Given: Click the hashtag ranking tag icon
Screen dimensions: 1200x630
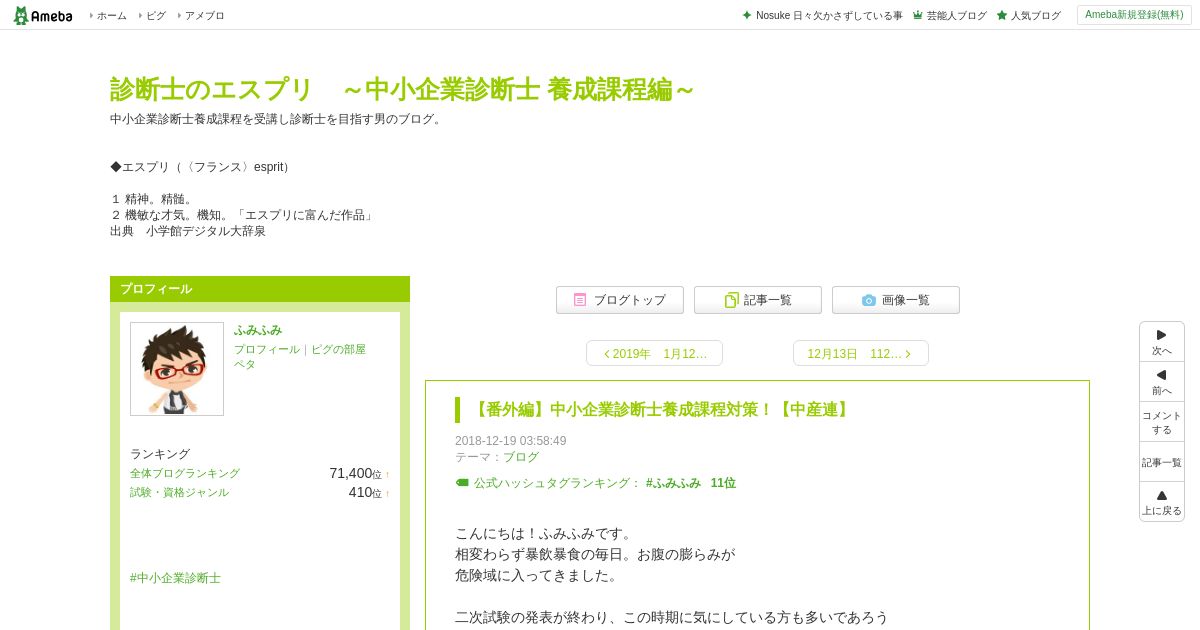Looking at the screenshot, I should (x=462, y=483).
